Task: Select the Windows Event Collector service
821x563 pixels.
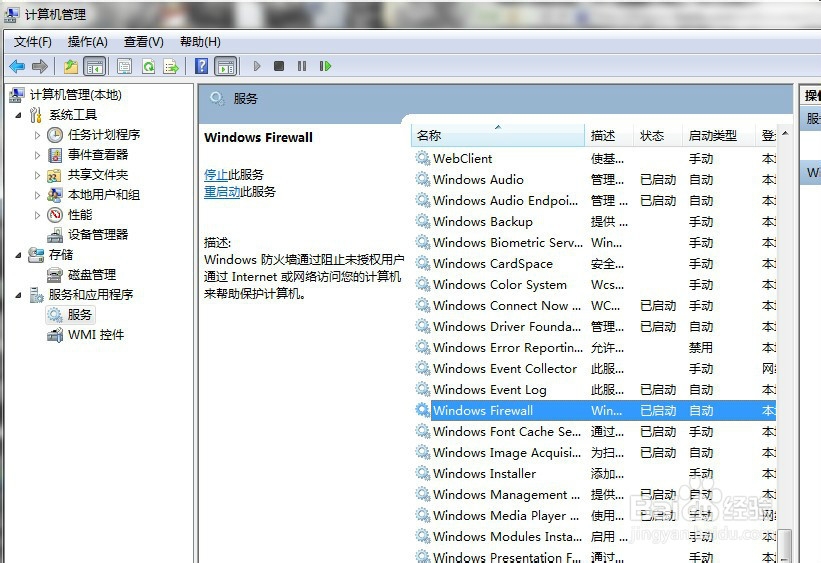Action: [595, 369]
